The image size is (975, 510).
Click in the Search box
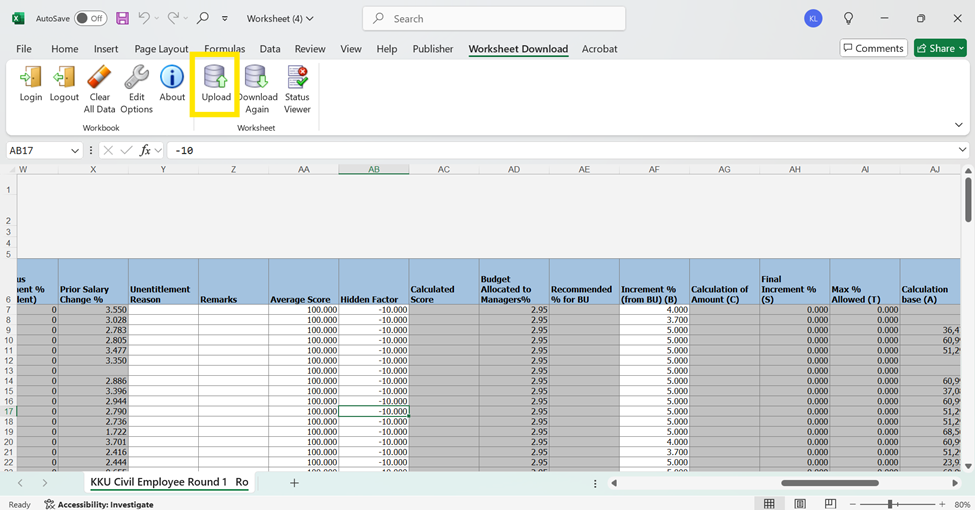[x=494, y=18]
